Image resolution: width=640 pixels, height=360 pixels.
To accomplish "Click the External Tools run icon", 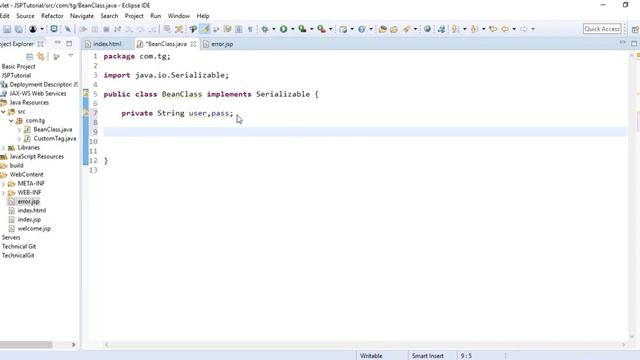I will coord(321,29).
